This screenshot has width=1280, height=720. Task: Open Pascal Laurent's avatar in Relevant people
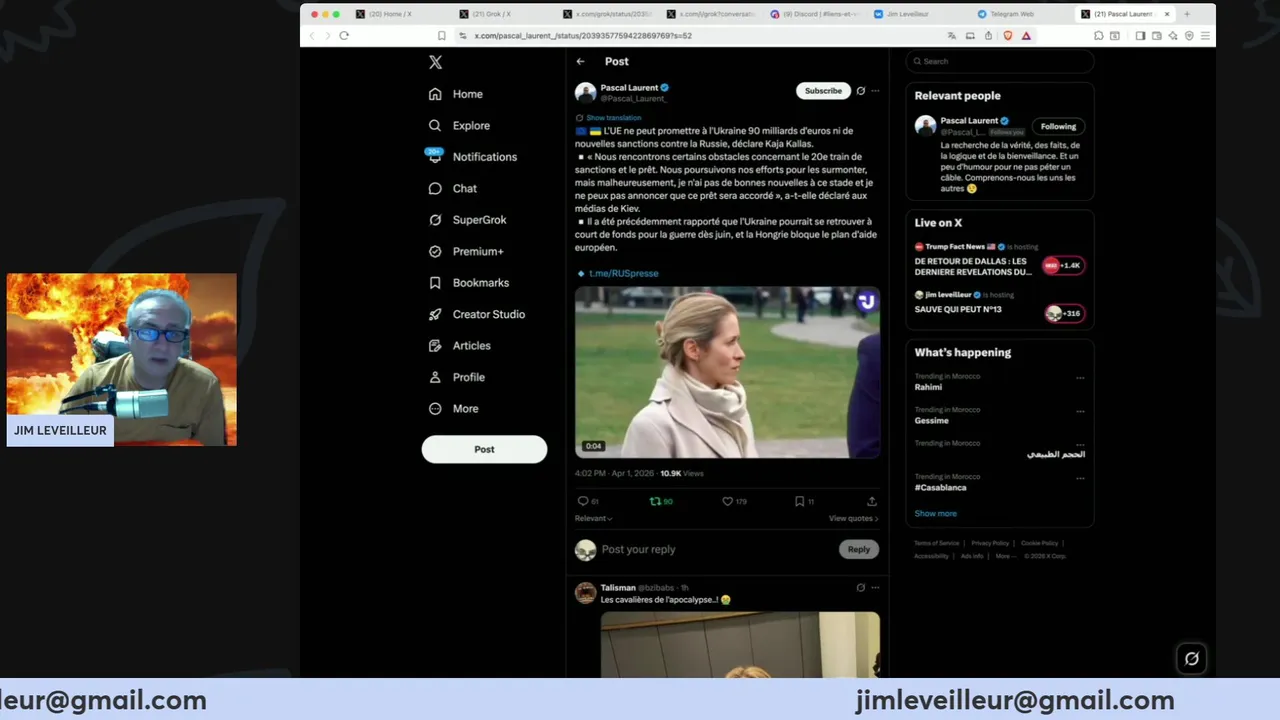pyautogui.click(x=926, y=126)
